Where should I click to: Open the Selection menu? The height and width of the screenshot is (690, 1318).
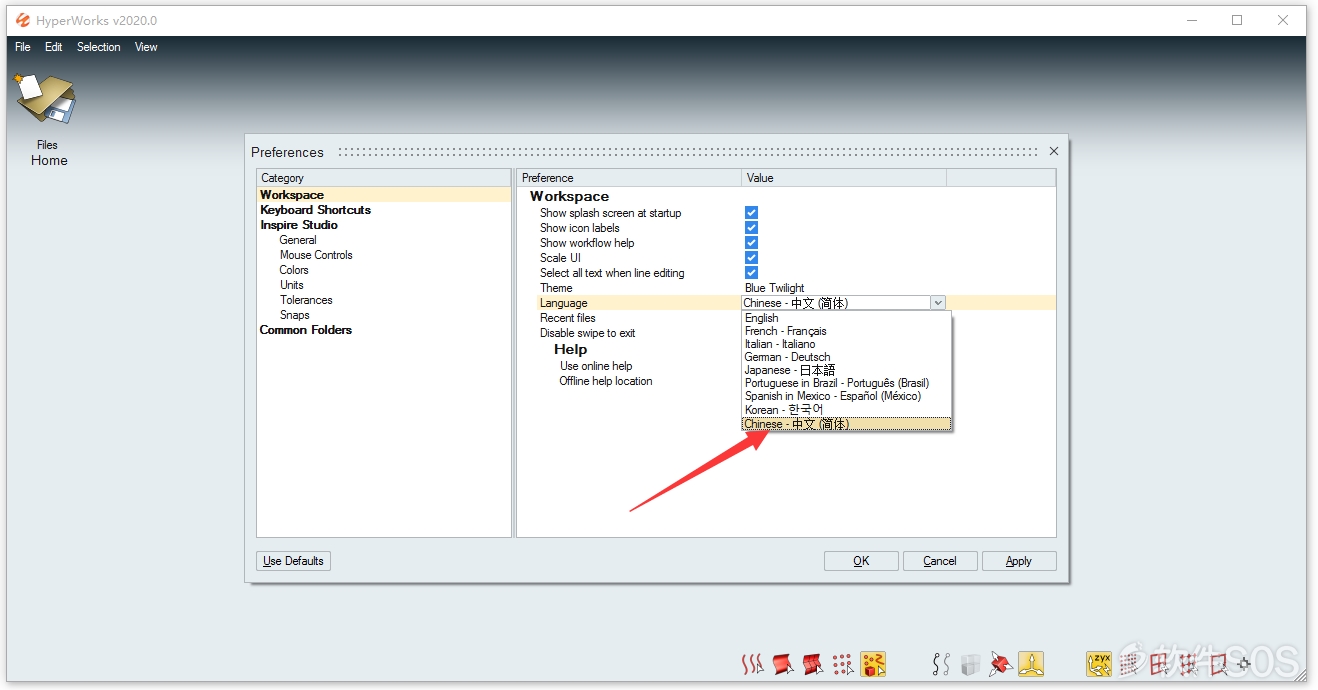pyautogui.click(x=99, y=47)
